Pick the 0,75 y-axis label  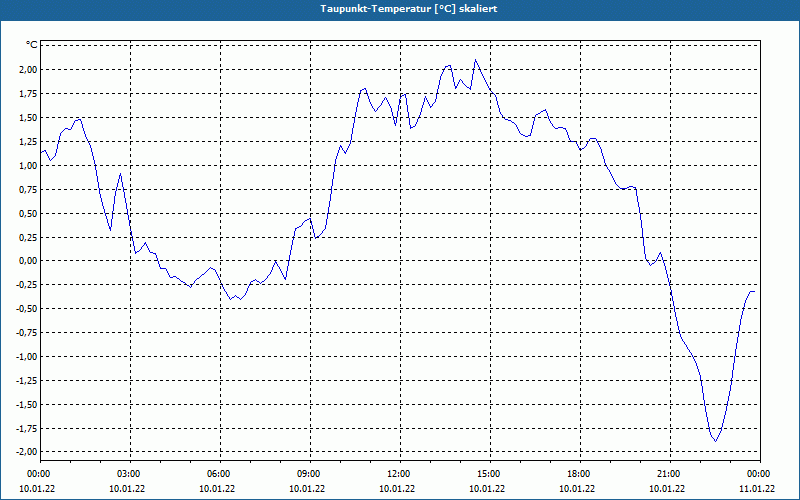28,189
